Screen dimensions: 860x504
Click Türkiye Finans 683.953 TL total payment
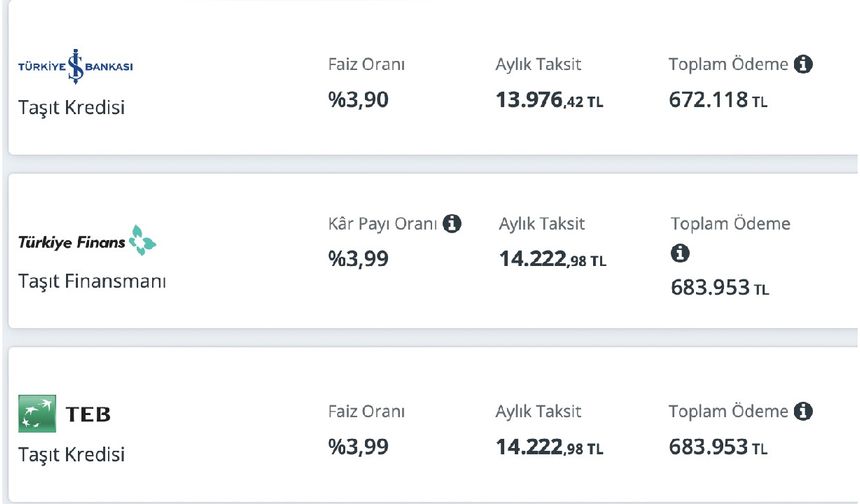pyautogui.click(x=720, y=288)
